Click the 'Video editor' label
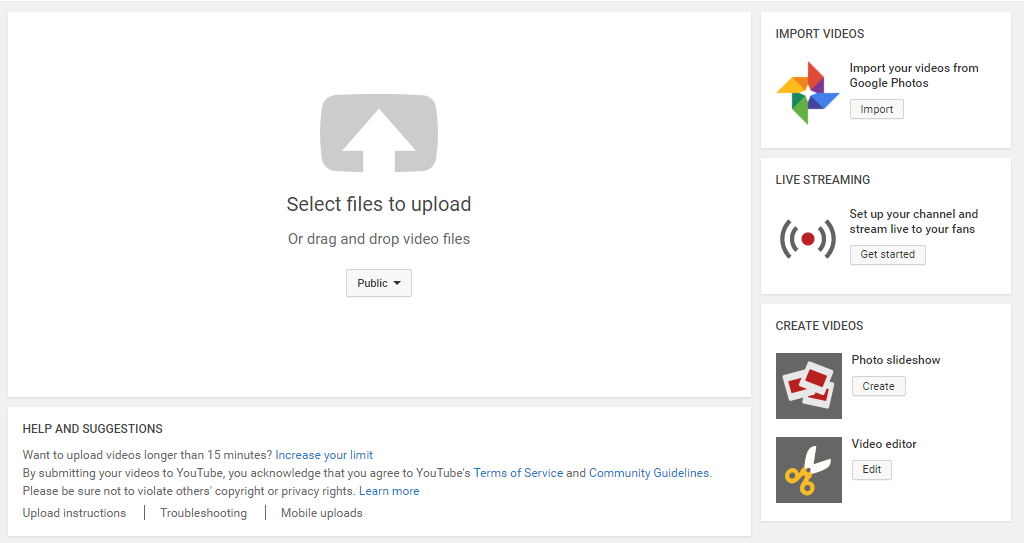The image size is (1024, 543). [884, 444]
